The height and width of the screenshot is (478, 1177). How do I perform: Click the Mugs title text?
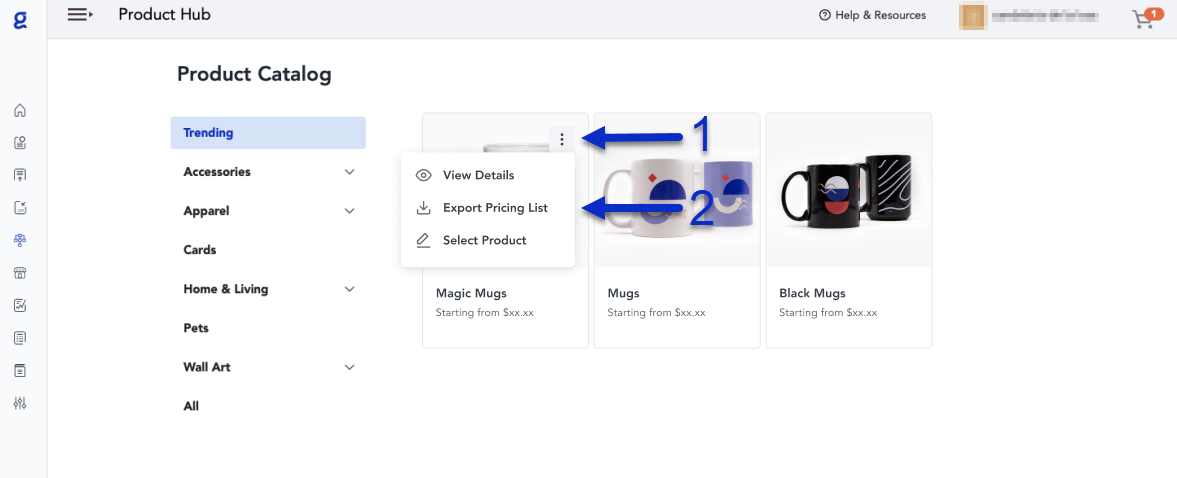point(623,293)
